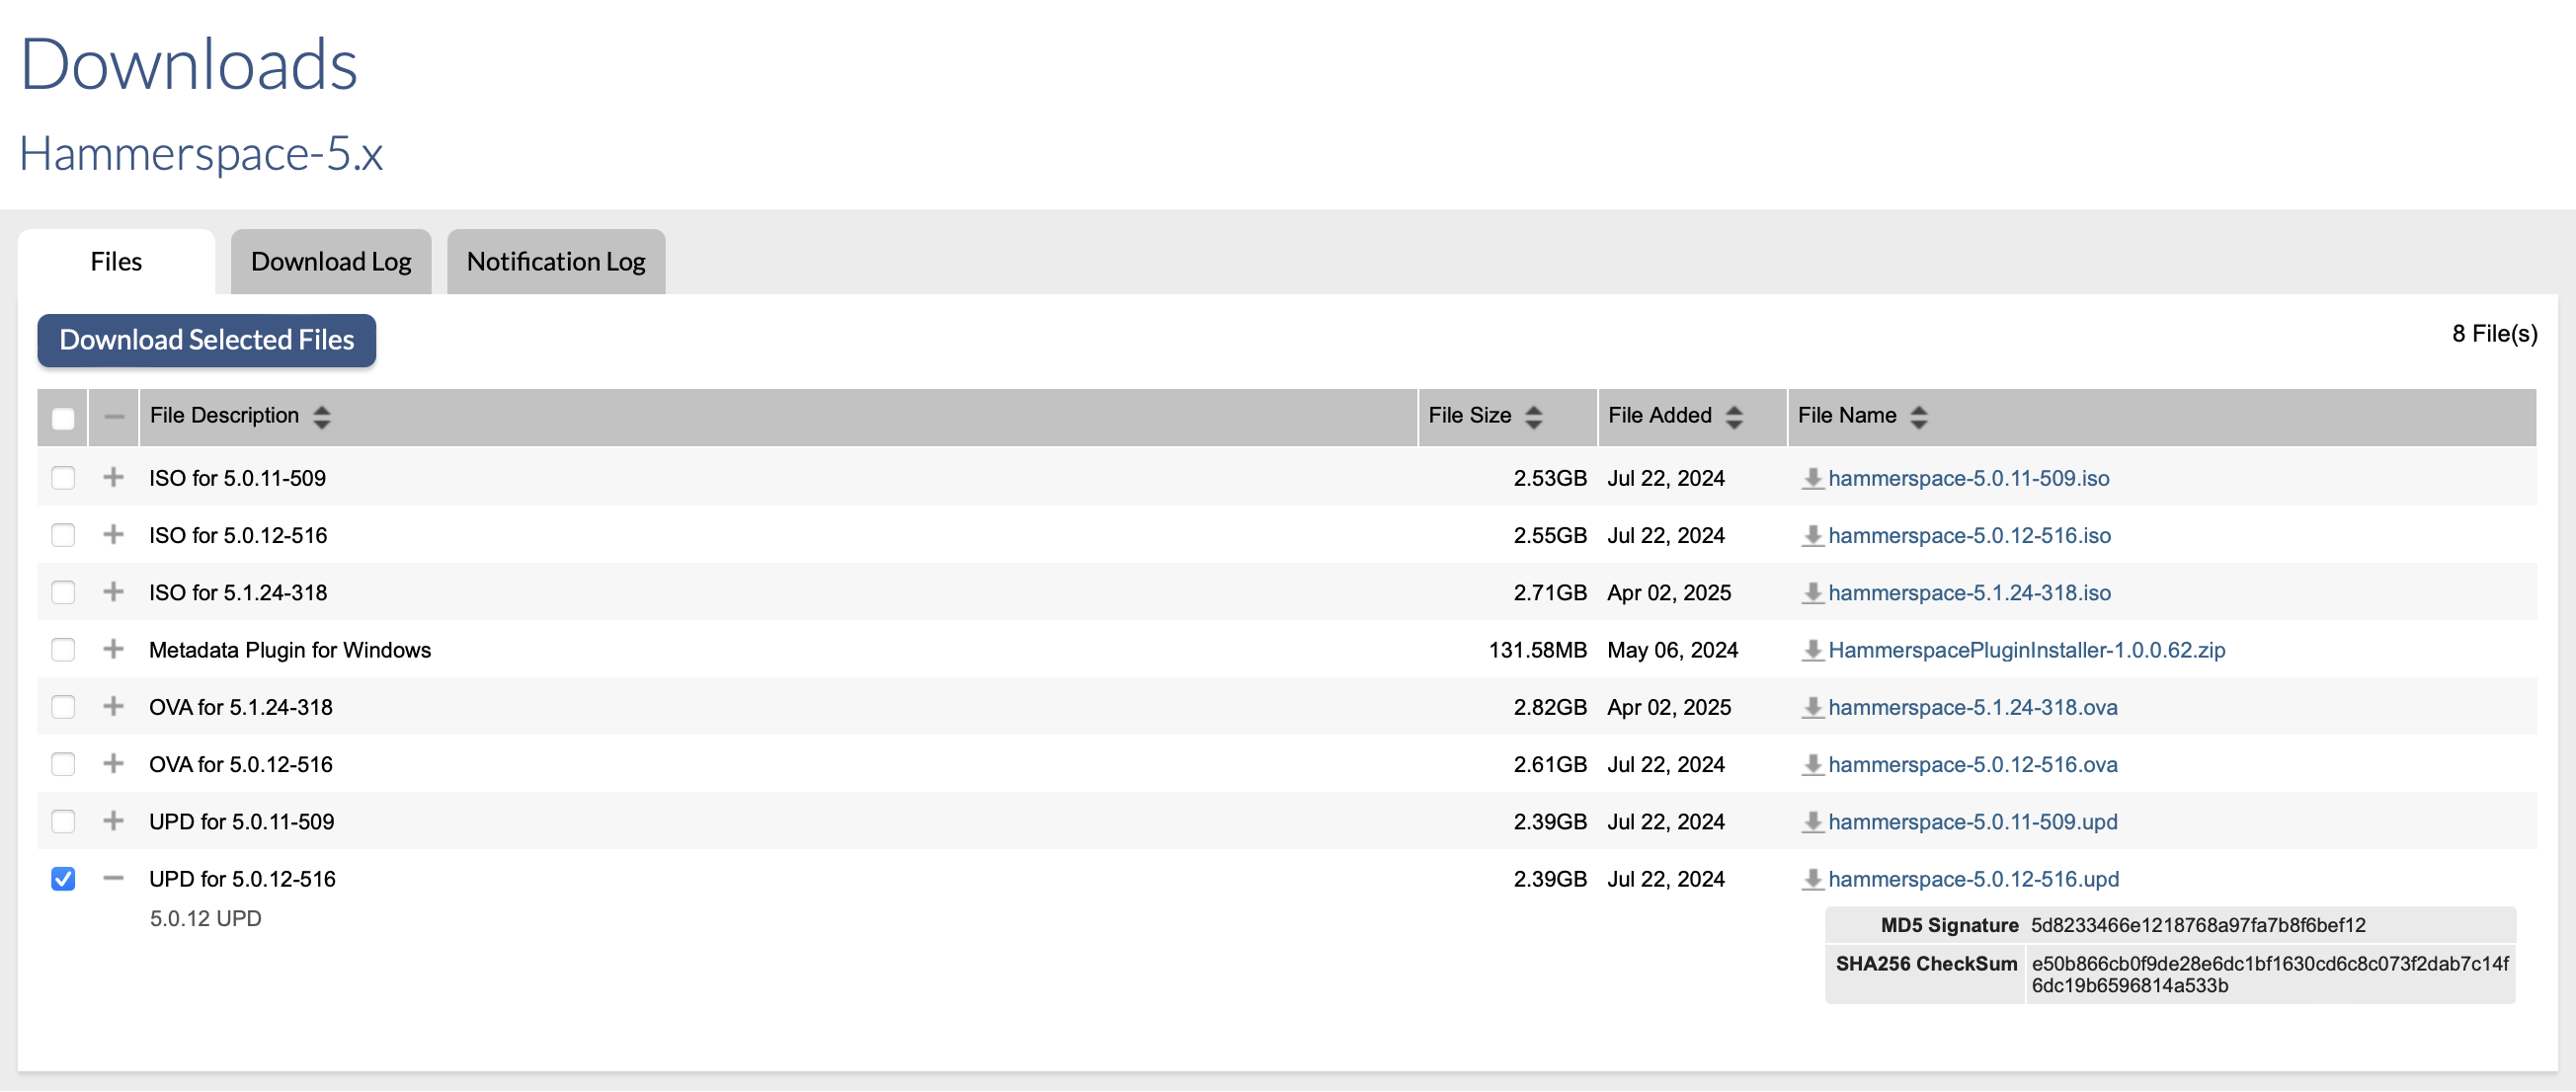Download hammerspace-5.1.24-318.iso link
Screen dimensions: 2576x1092
click(1969, 593)
